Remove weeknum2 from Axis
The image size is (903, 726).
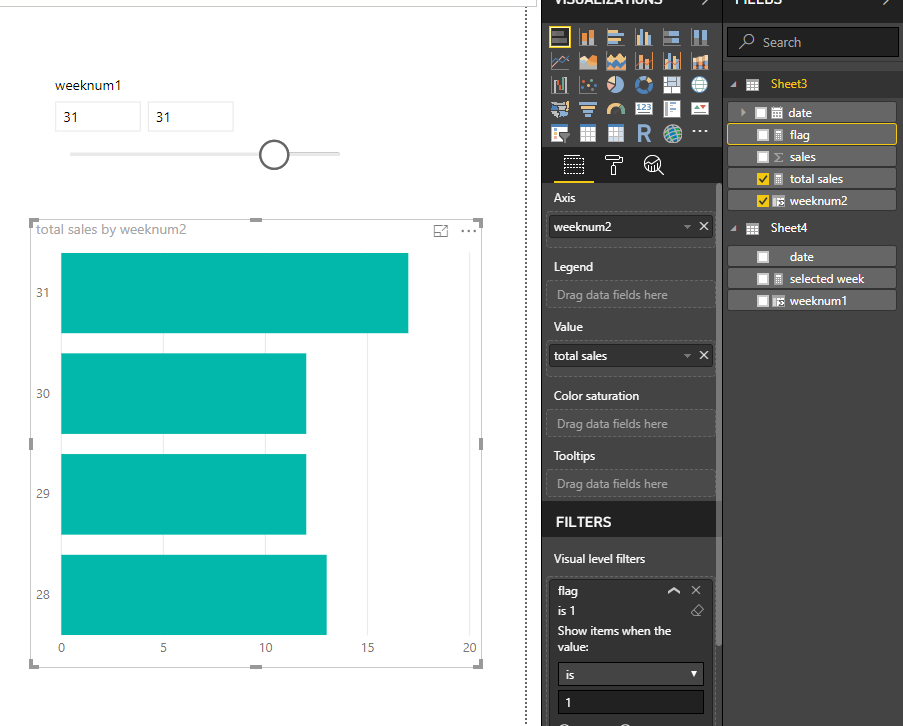pos(704,226)
